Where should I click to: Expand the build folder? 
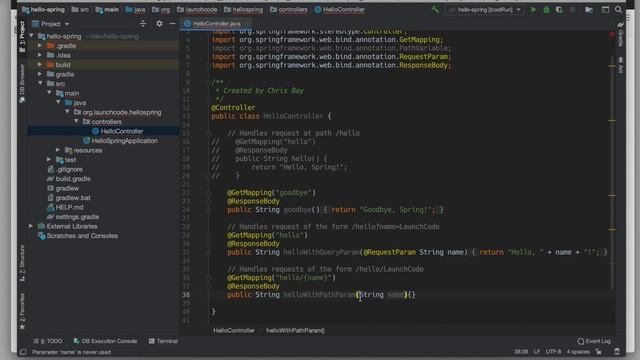[40, 64]
